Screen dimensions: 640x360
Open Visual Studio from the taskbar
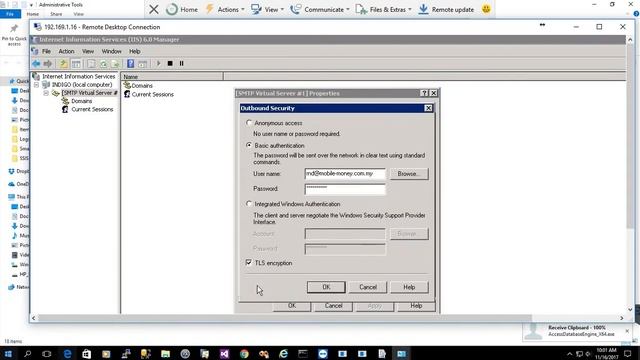tap(224, 353)
